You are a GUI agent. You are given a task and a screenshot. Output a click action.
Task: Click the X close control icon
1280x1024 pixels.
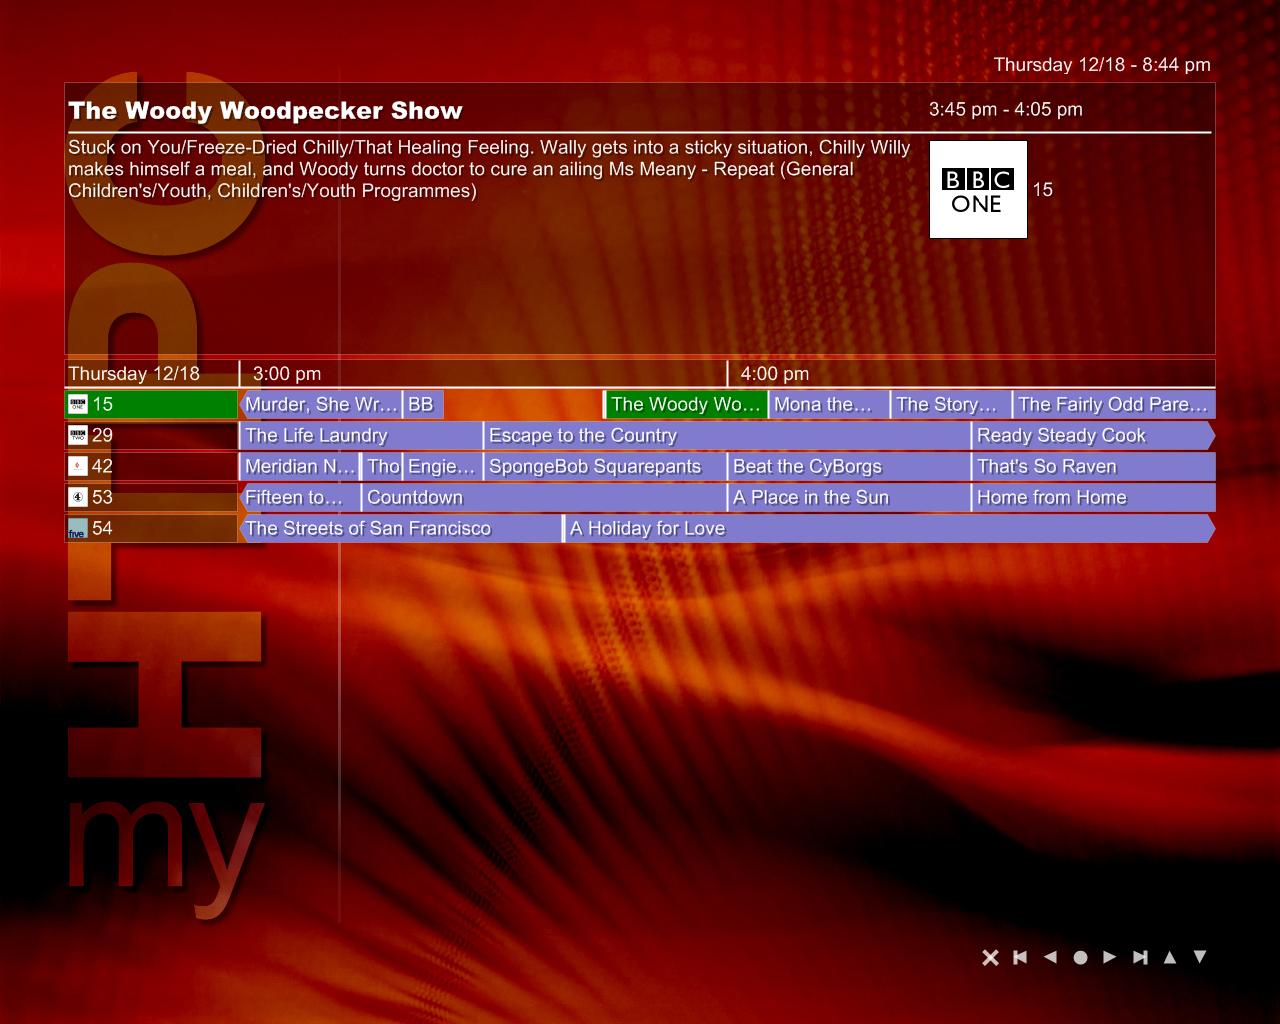(990, 958)
